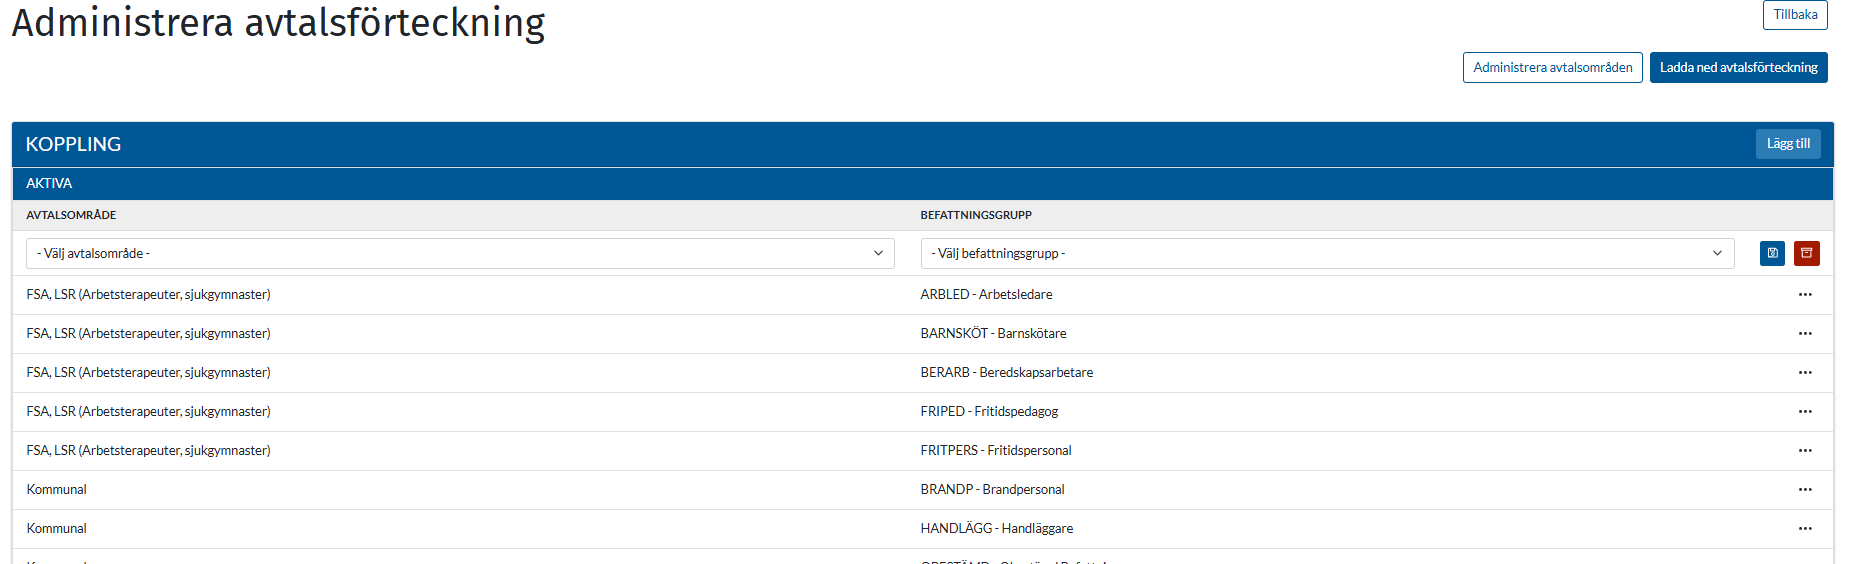
Task: Open the three-dot menu for ARBLED - Arbetsledare
Action: (x=1804, y=295)
